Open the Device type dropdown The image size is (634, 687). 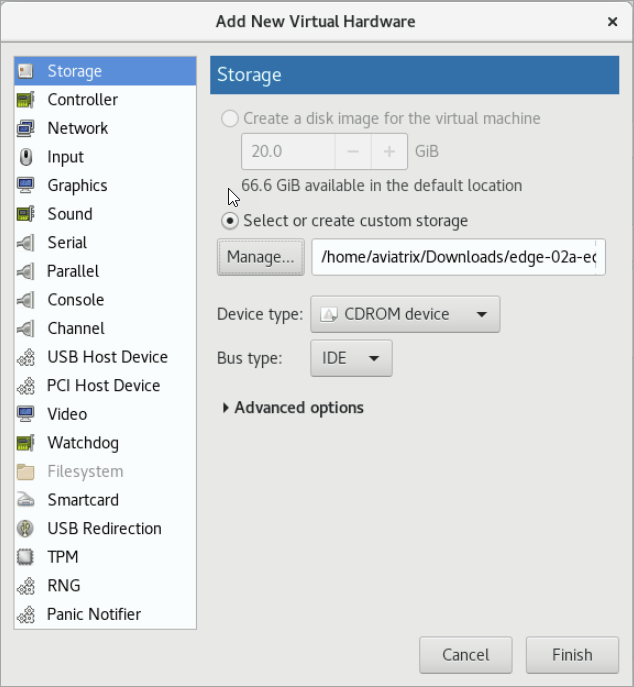(405, 314)
